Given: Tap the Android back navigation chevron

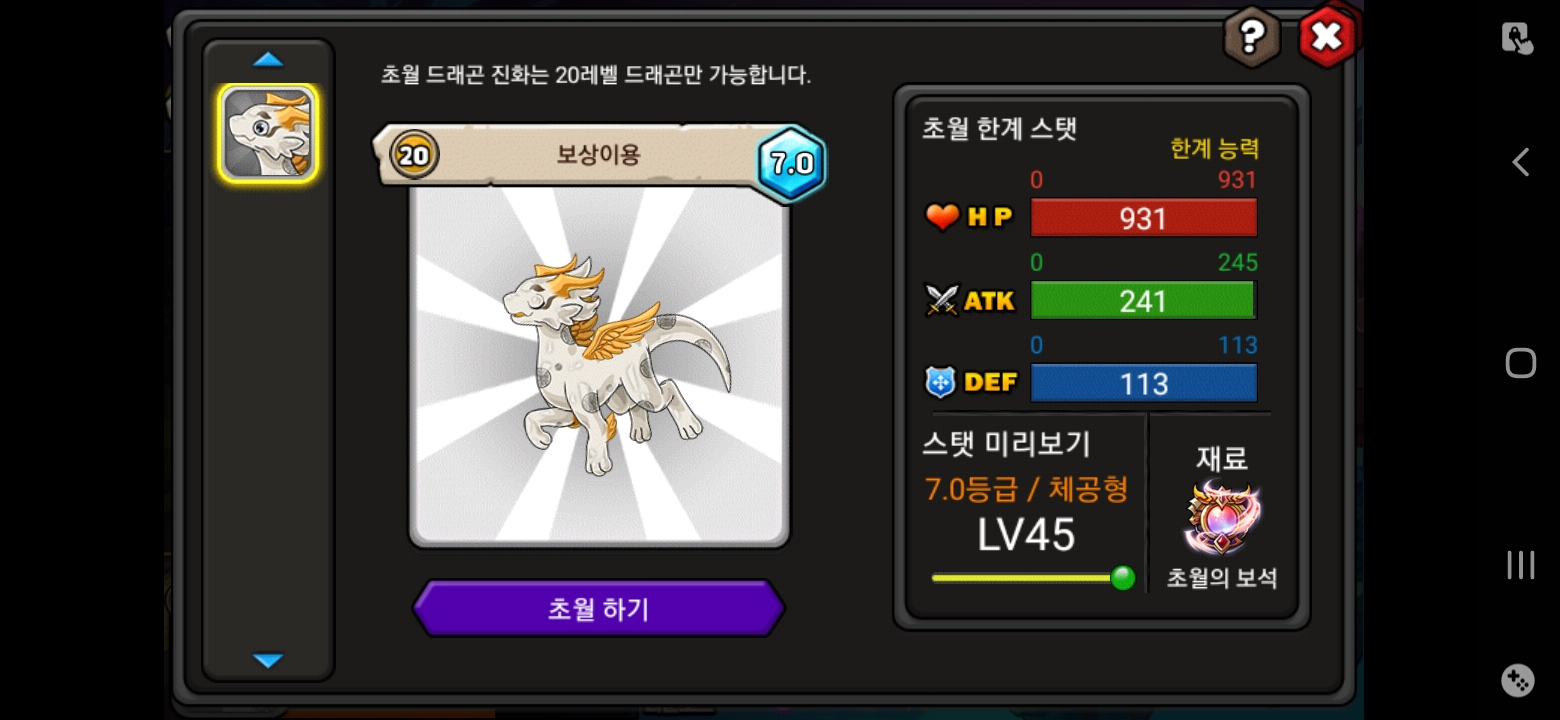Looking at the screenshot, I should 1520,162.
